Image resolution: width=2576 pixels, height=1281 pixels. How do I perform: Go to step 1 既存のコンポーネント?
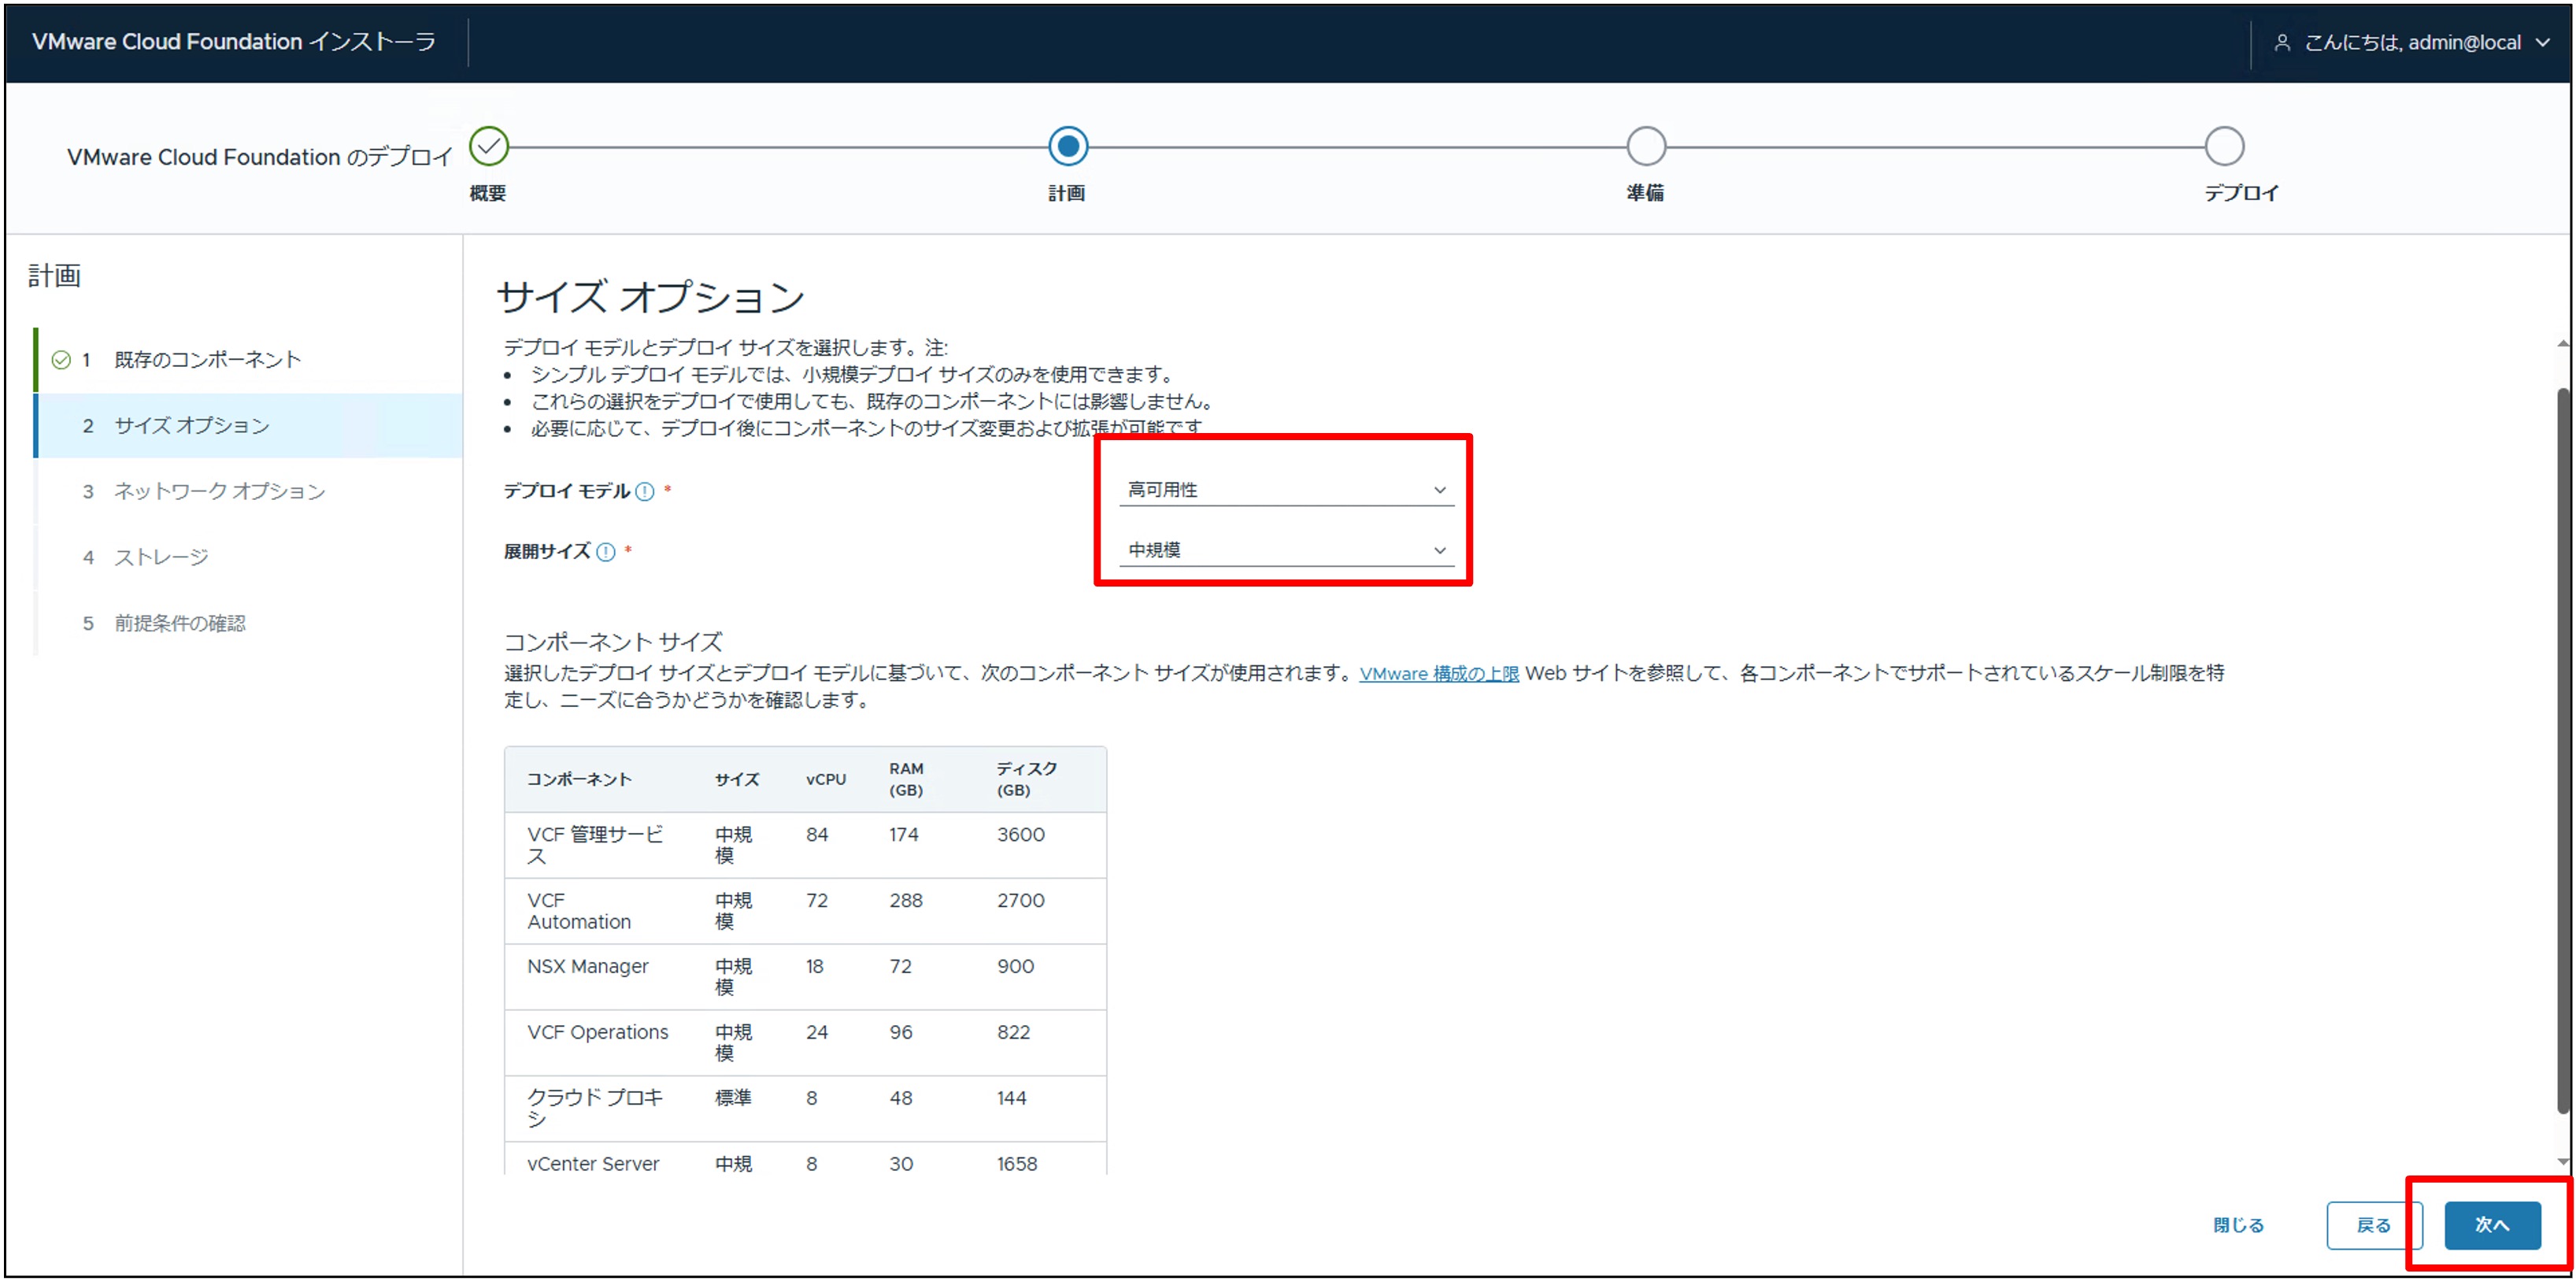249,360
